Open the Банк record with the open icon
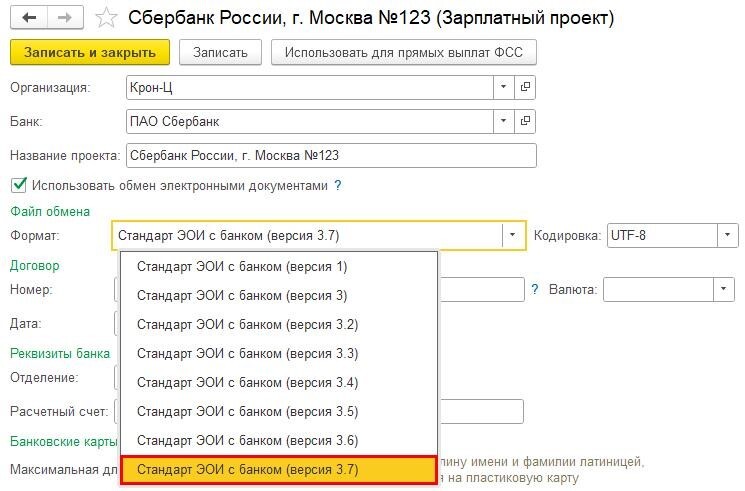The width and height of the screenshot is (745, 491). [x=526, y=122]
